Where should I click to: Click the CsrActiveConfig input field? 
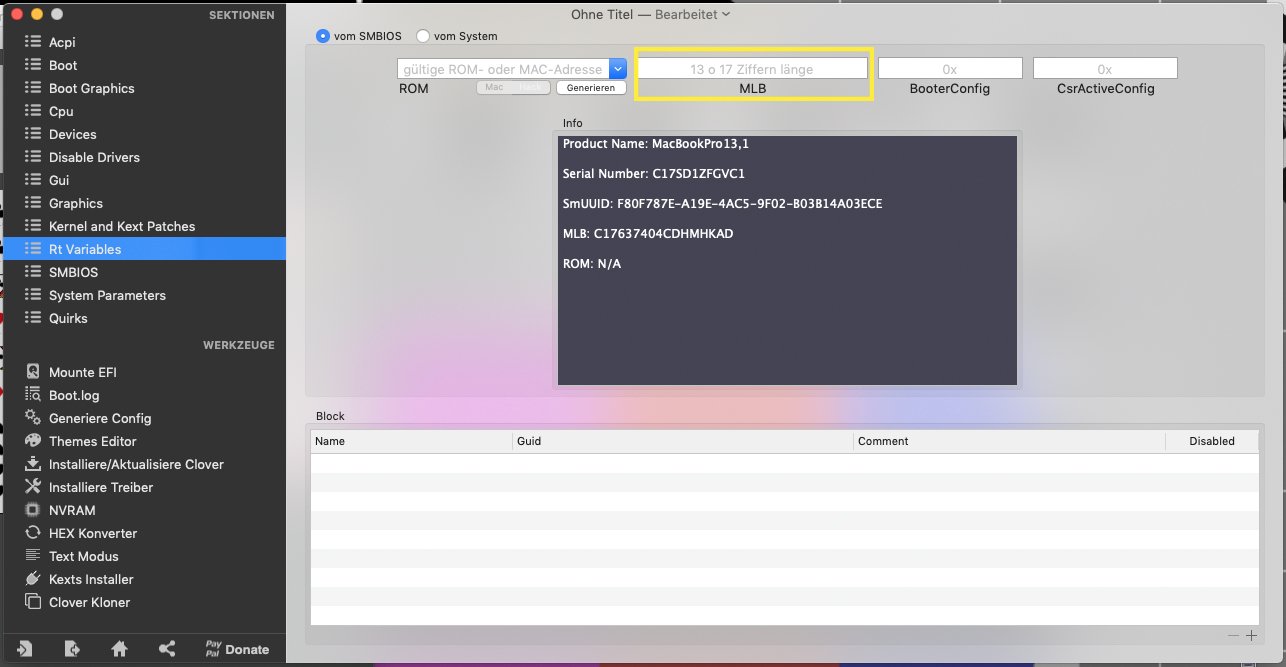(x=1105, y=69)
